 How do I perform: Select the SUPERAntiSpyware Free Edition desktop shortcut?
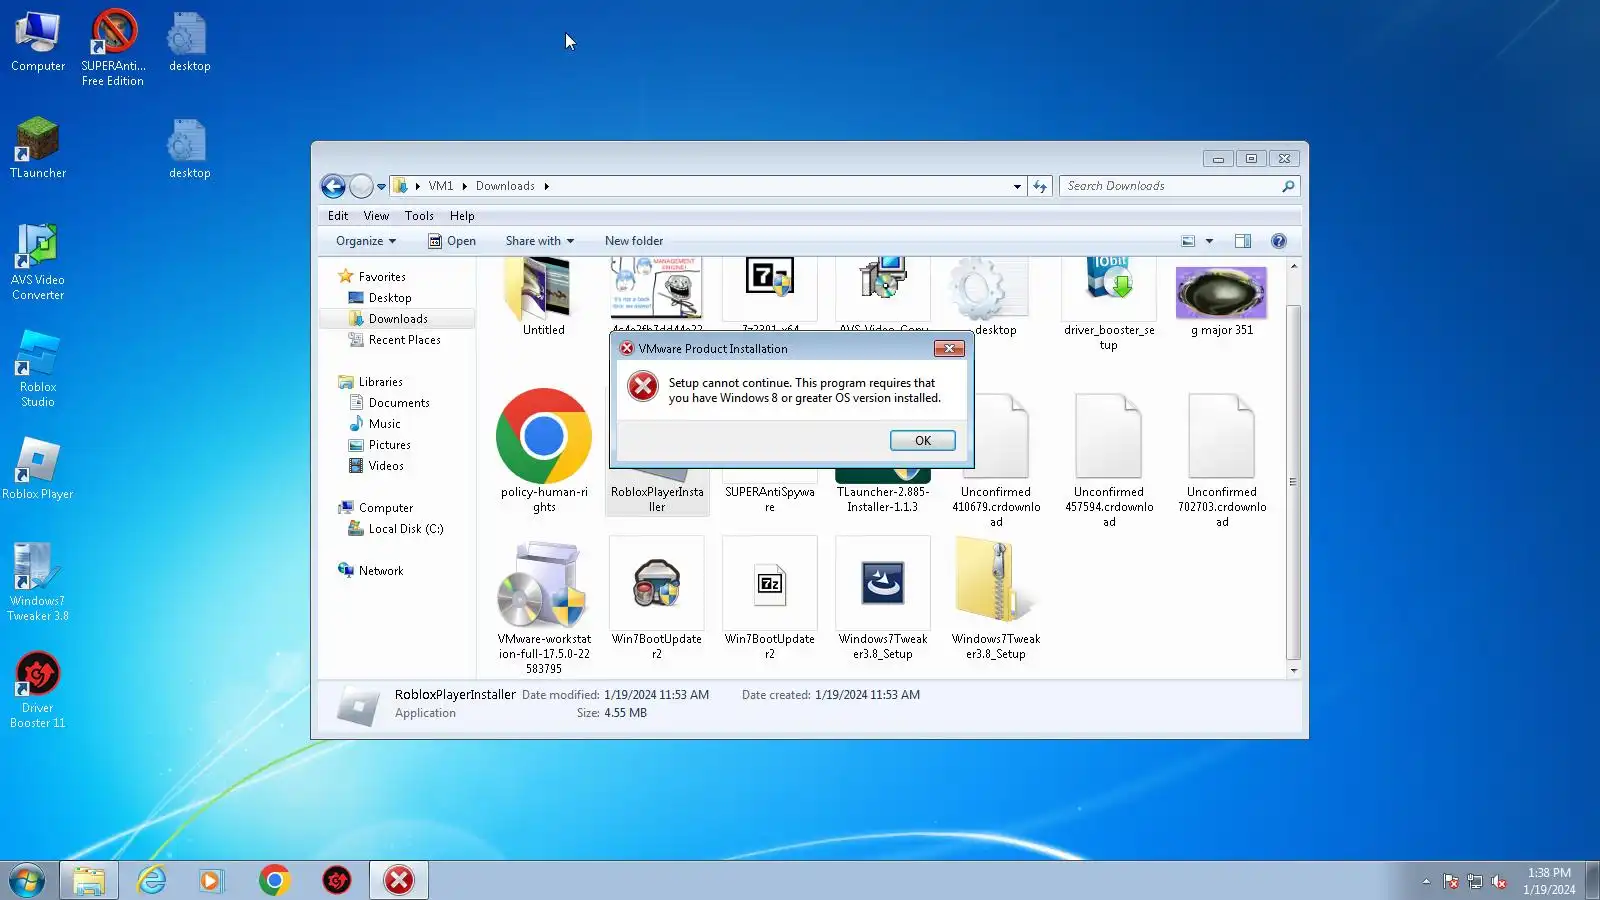point(113,48)
